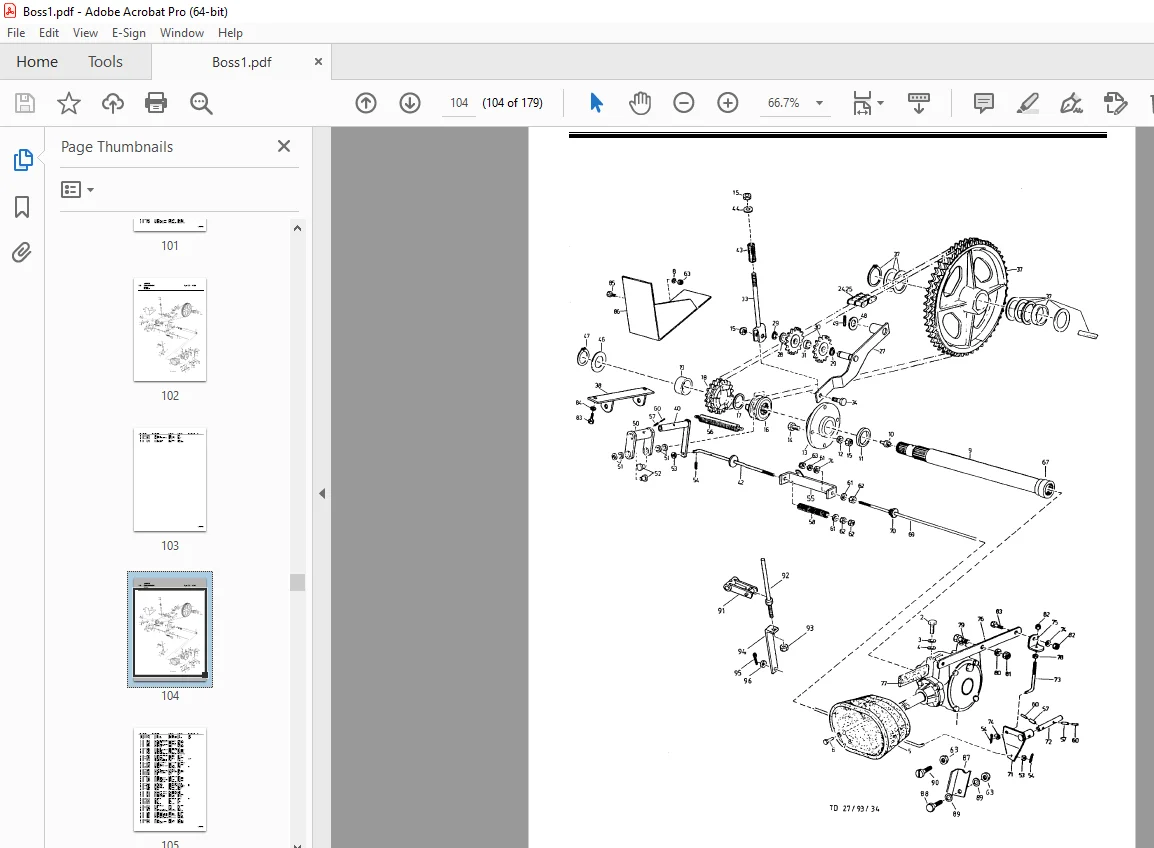This screenshot has height=848, width=1154.
Task: Print the file using printer icon
Action: point(156,103)
